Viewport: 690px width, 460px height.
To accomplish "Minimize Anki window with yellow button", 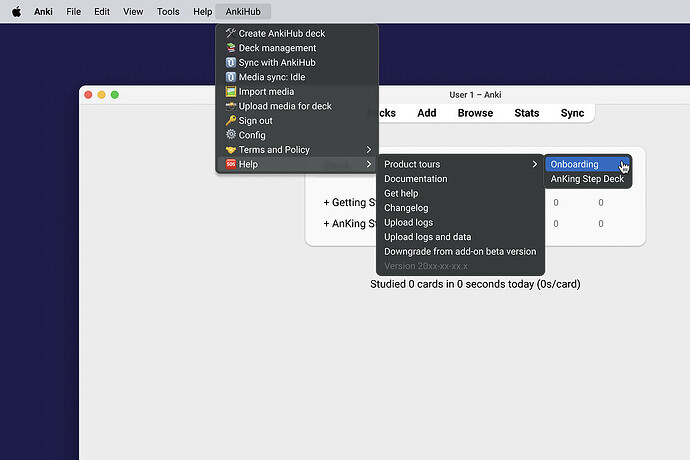I will coord(101,95).
